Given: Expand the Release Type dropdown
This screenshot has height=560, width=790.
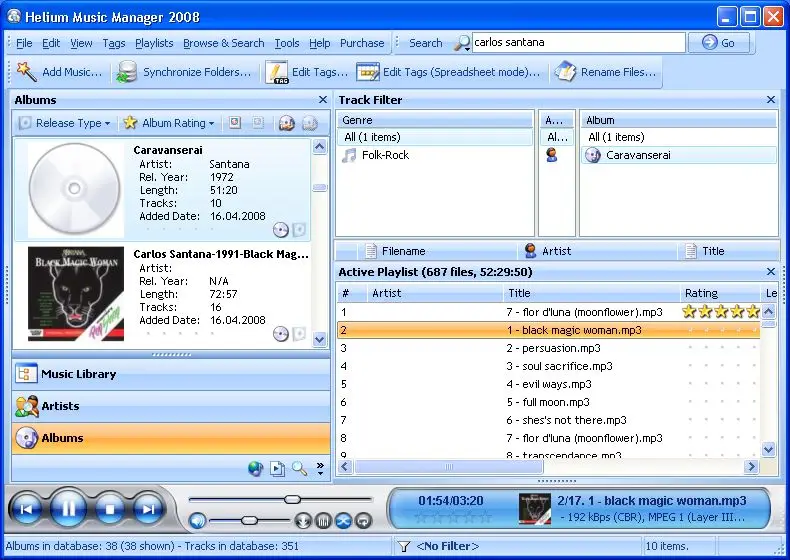Looking at the screenshot, I should (64, 123).
